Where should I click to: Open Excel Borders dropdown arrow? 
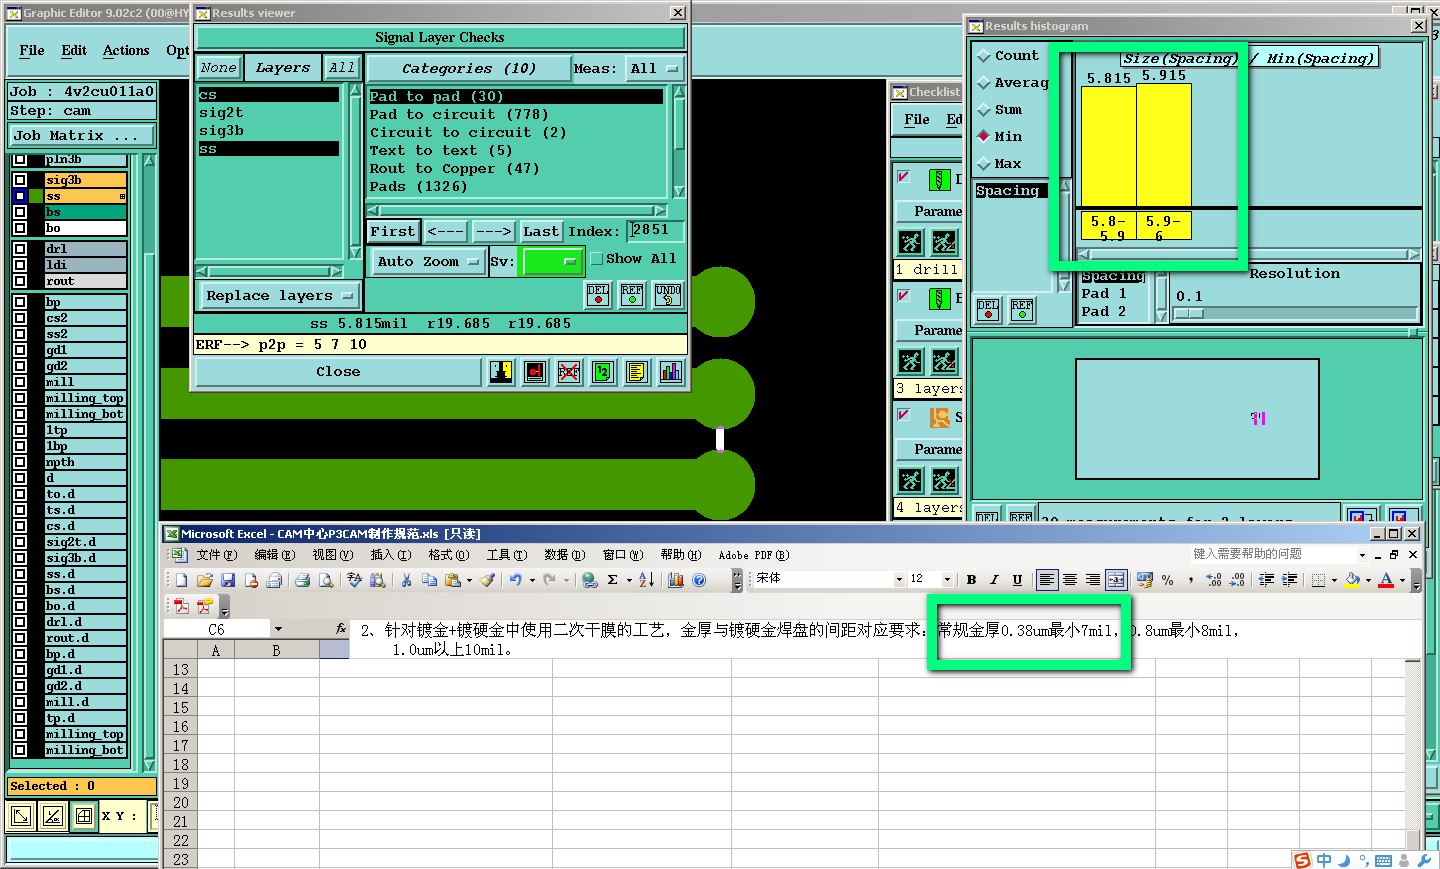[x=1334, y=580]
